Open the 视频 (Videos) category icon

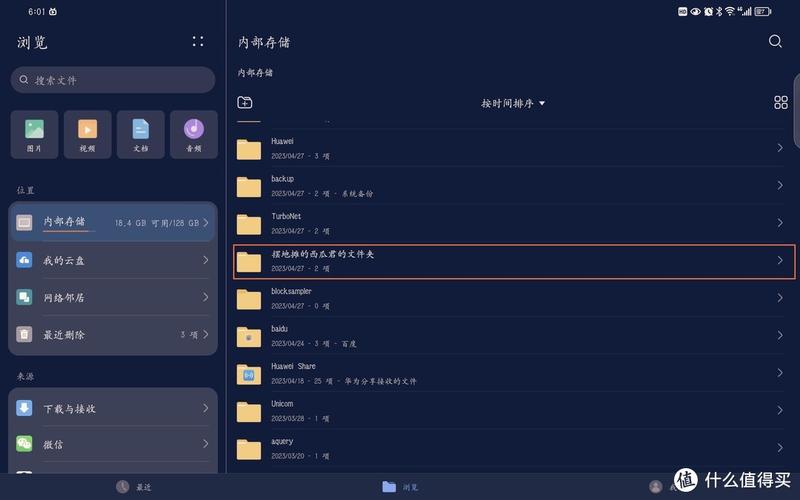click(x=87, y=134)
